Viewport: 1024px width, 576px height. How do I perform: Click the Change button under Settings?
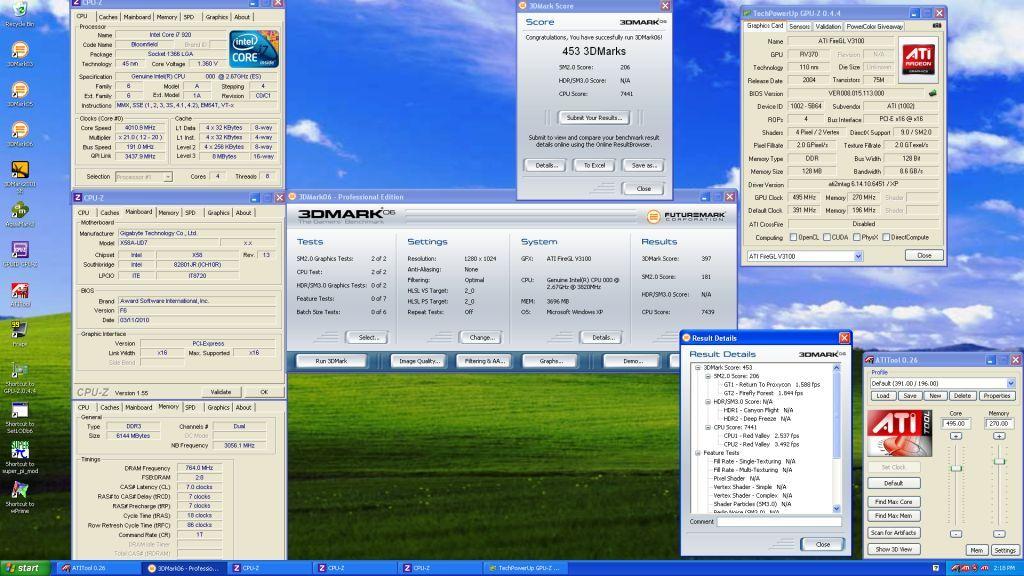tap(481, 338)
